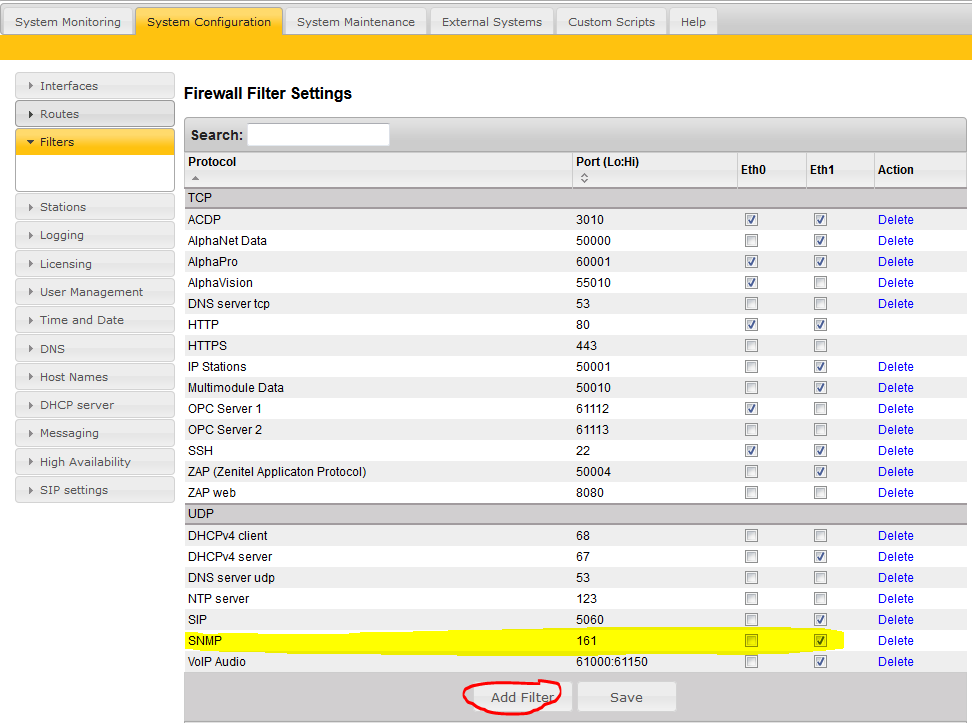Open the Help menu tab
This screenshot has height=723, width=972.
692,20
